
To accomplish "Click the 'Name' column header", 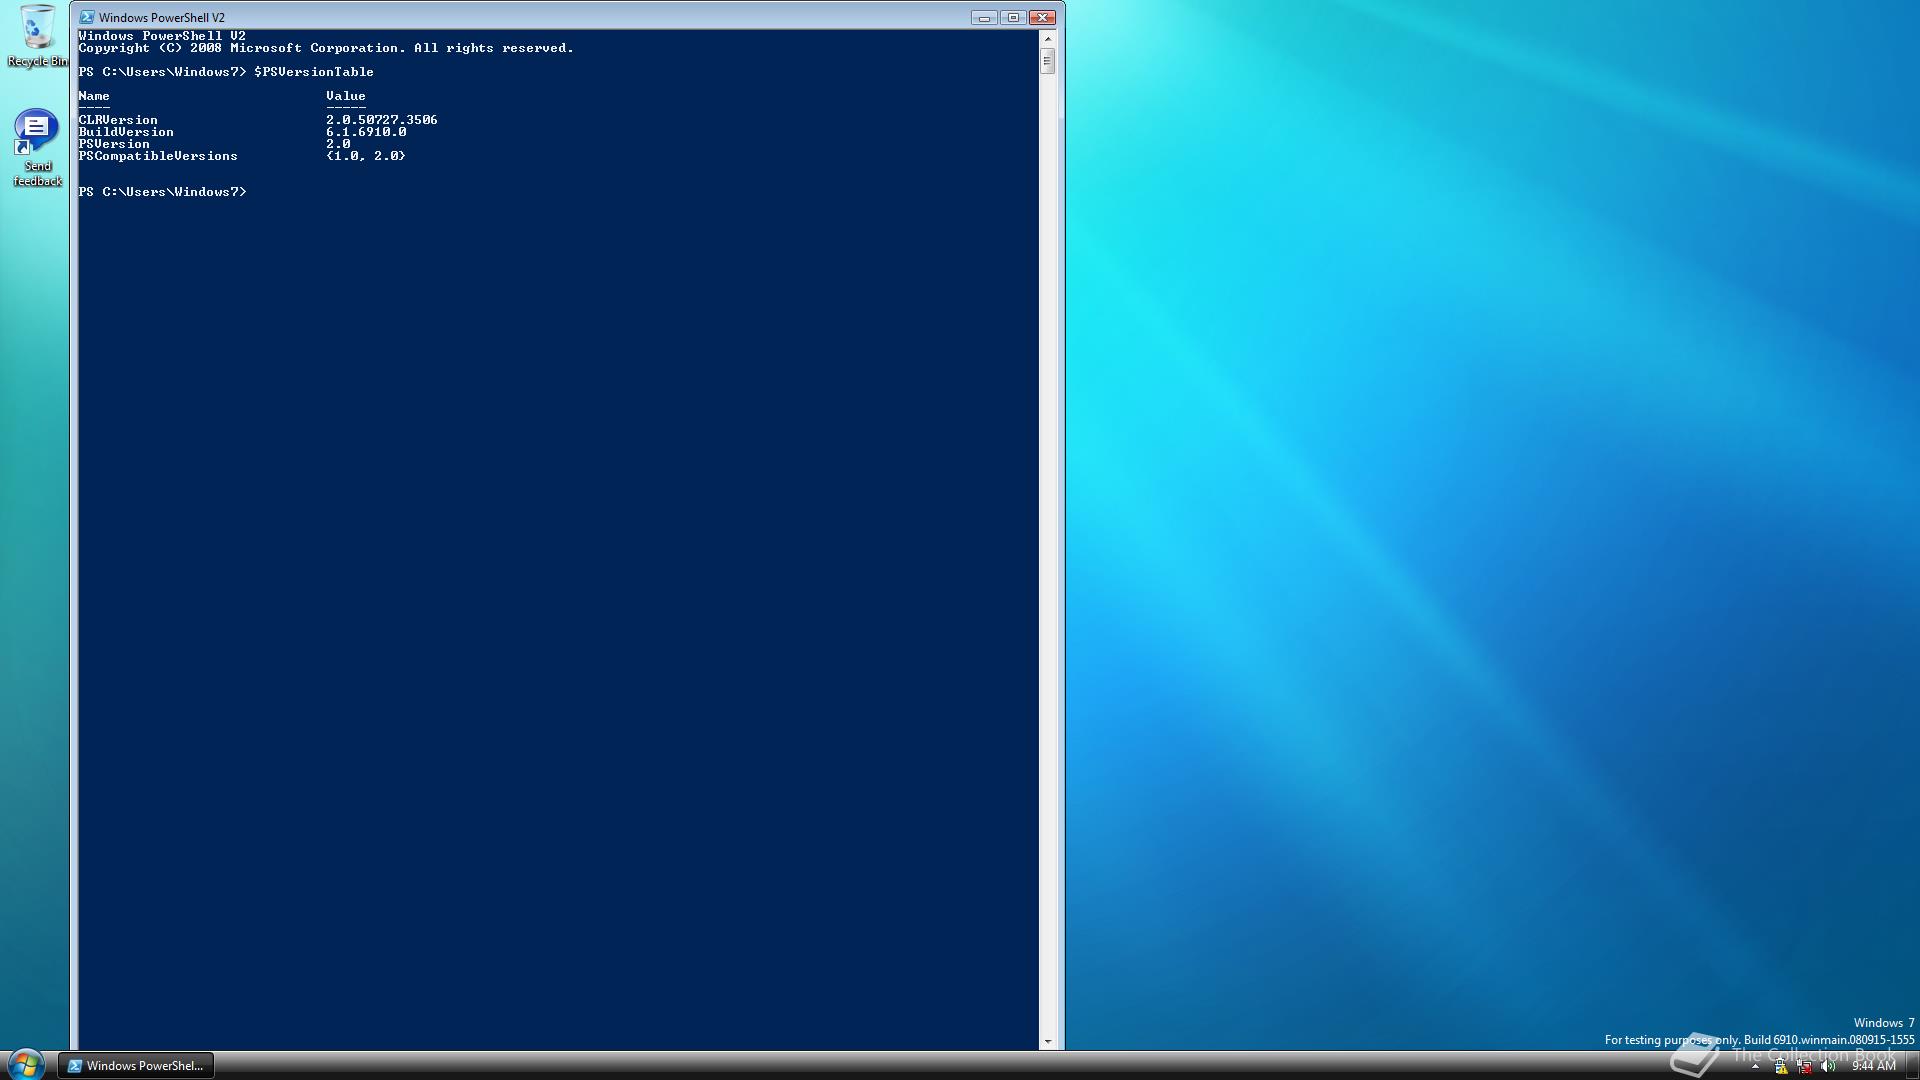I will coord(94,96).
